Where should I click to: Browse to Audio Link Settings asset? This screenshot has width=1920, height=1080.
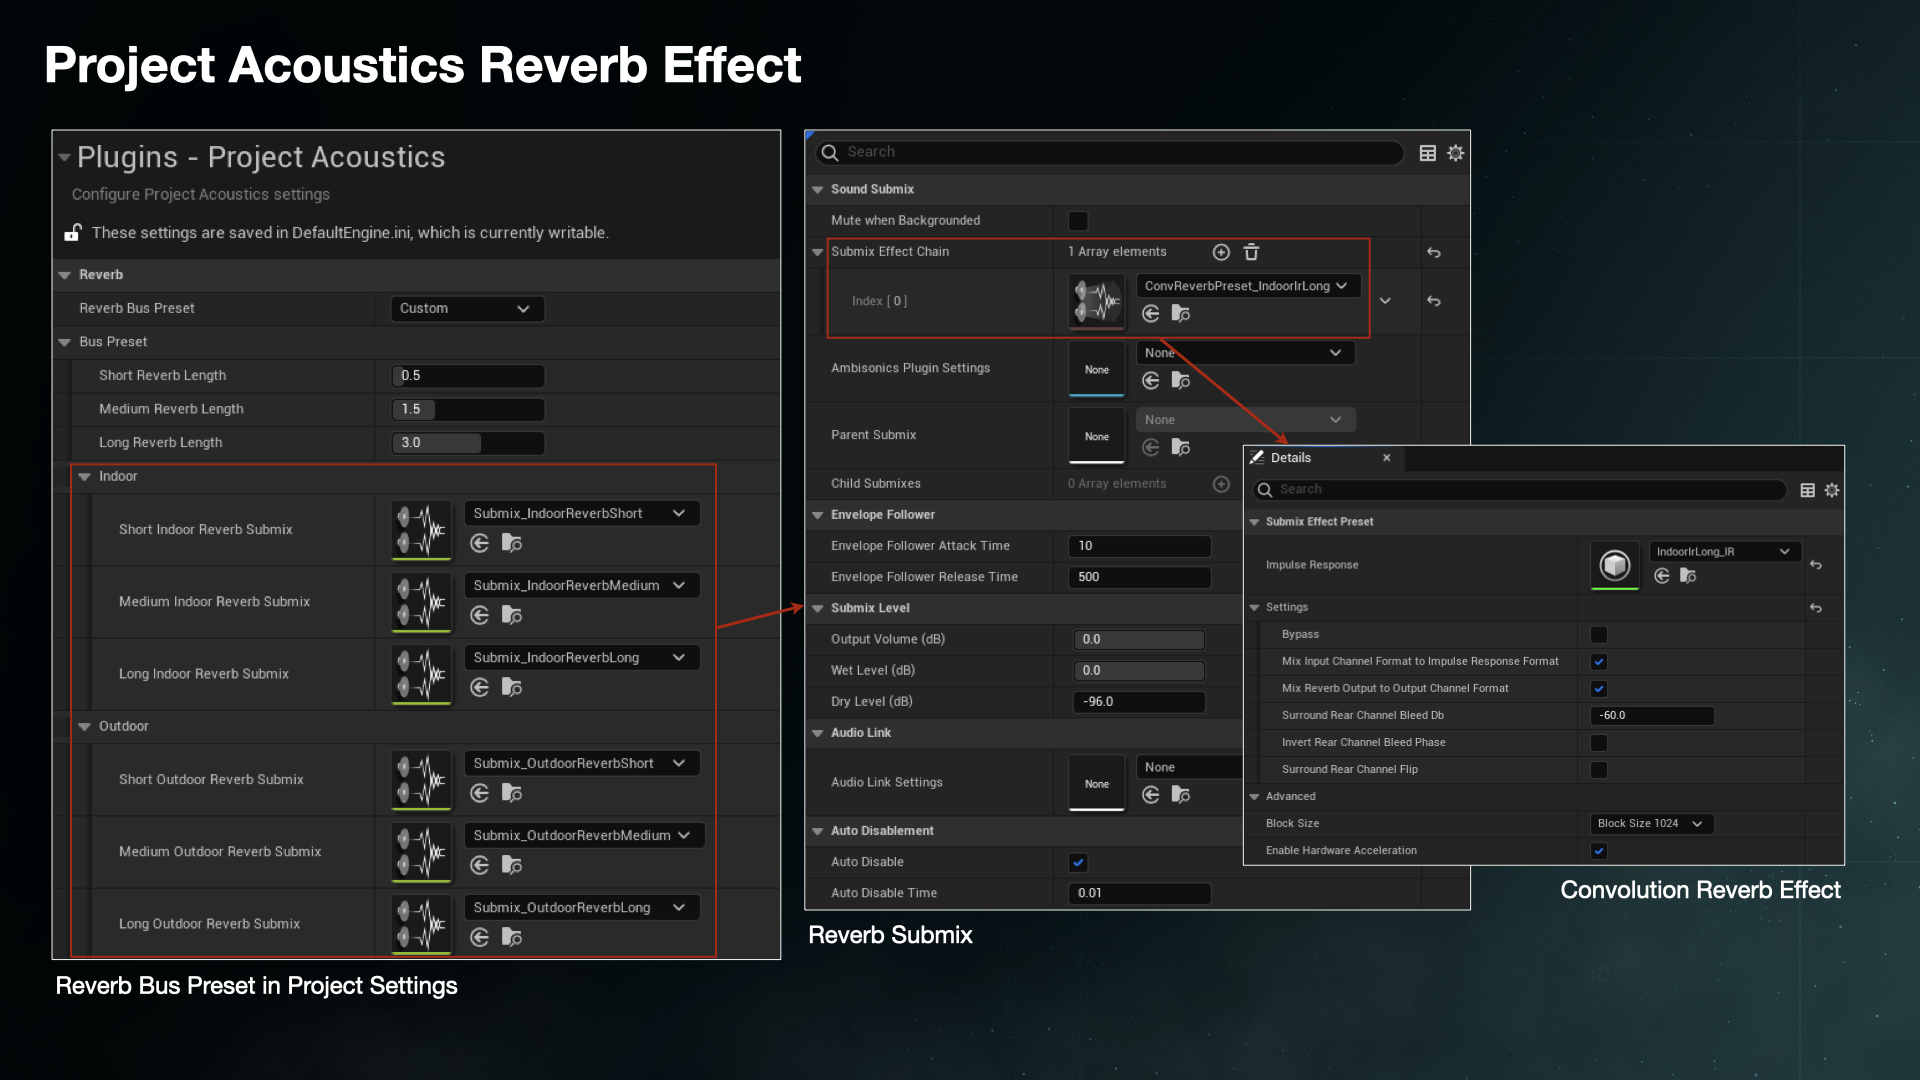[x=1181, y=795]
